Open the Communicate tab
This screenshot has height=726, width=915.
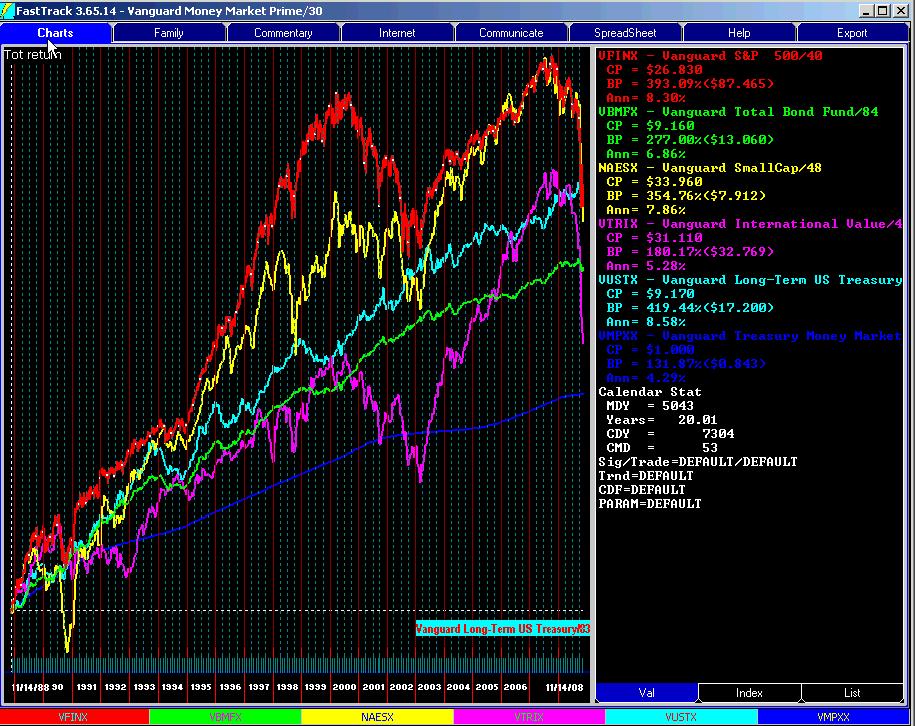[x=511, y=33]
